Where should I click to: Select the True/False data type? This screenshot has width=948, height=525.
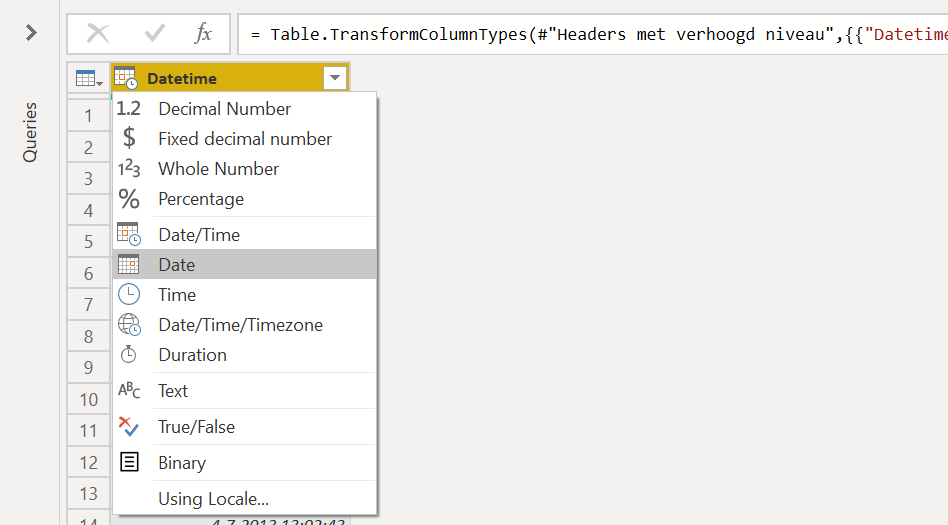(x=196, y=427)
